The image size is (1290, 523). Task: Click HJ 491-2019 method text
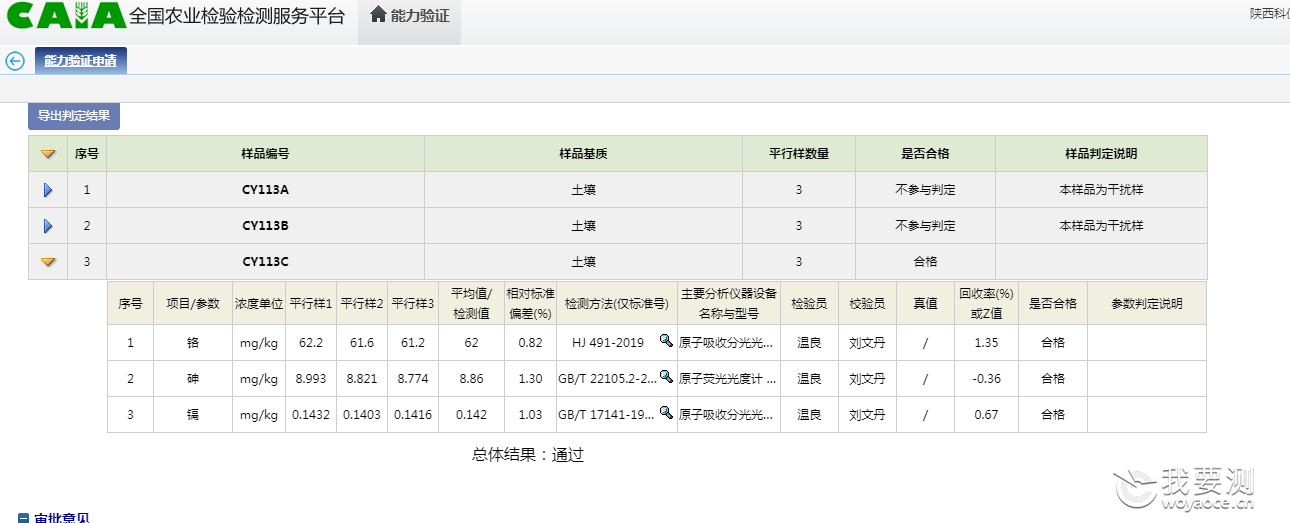click(608, 342)
